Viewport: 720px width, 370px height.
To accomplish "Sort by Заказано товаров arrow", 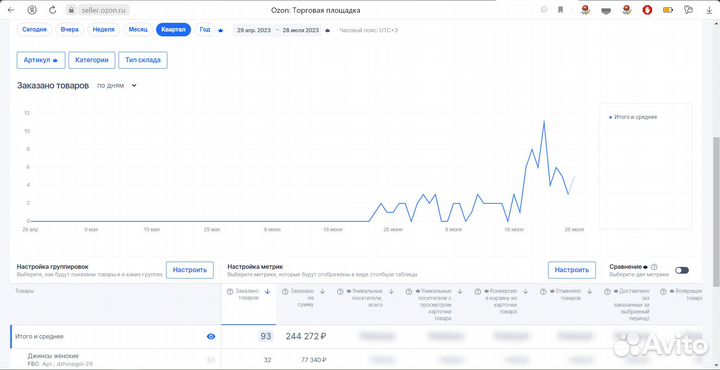I will [267, 291].
